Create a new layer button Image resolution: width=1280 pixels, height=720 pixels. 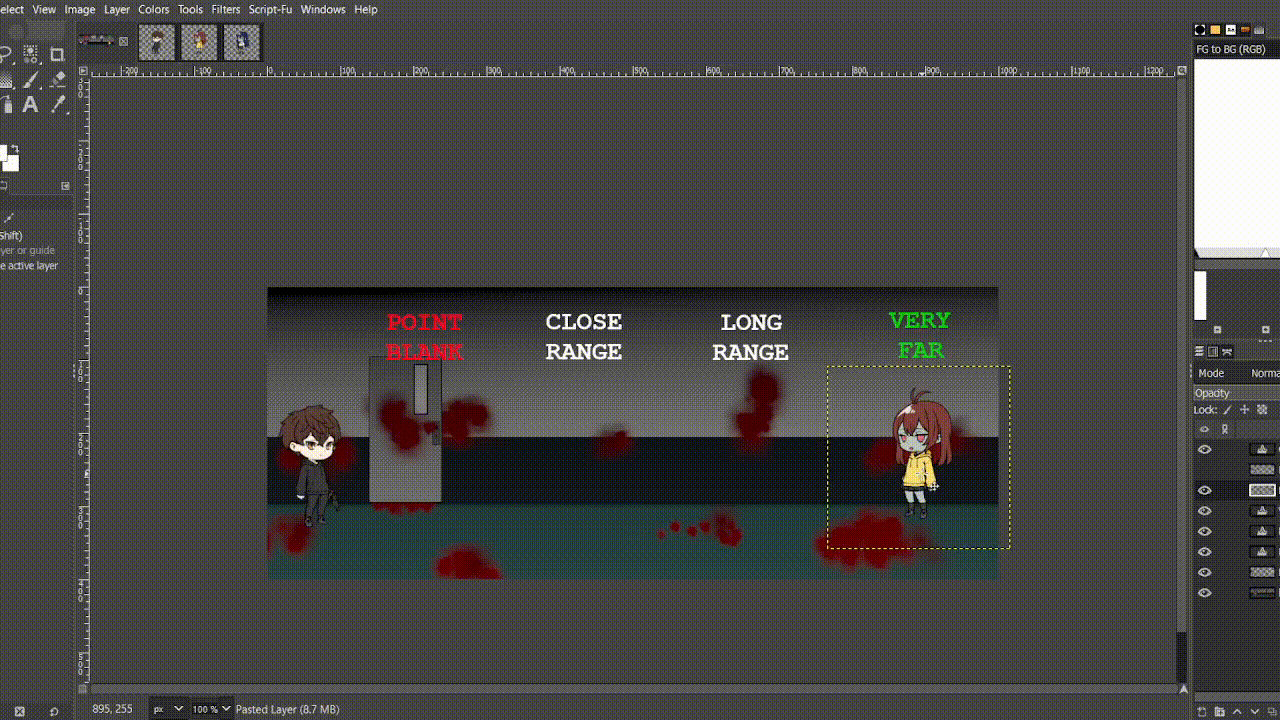coord(1203,711)
